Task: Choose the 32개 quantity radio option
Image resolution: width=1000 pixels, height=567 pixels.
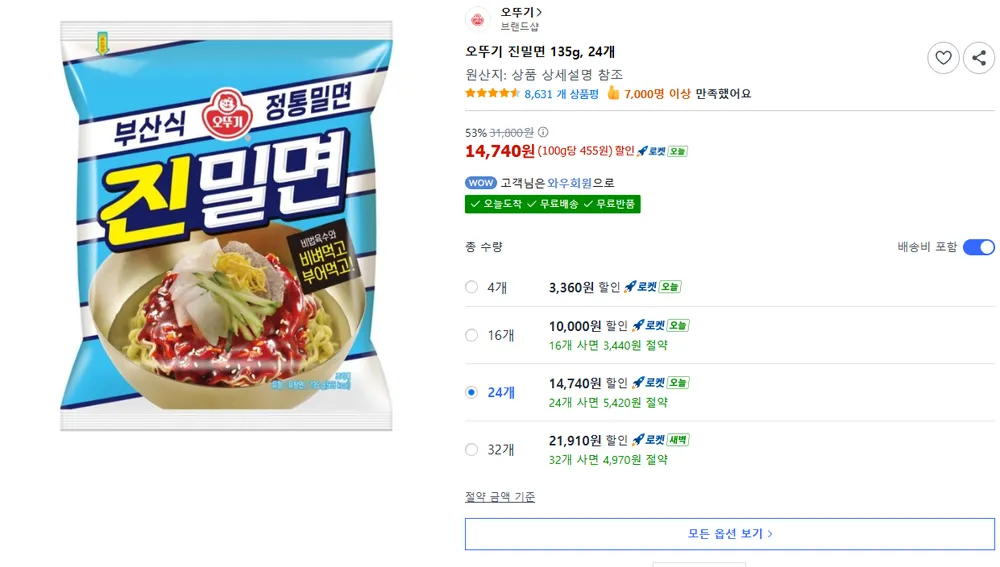Action: click(471, 450)
